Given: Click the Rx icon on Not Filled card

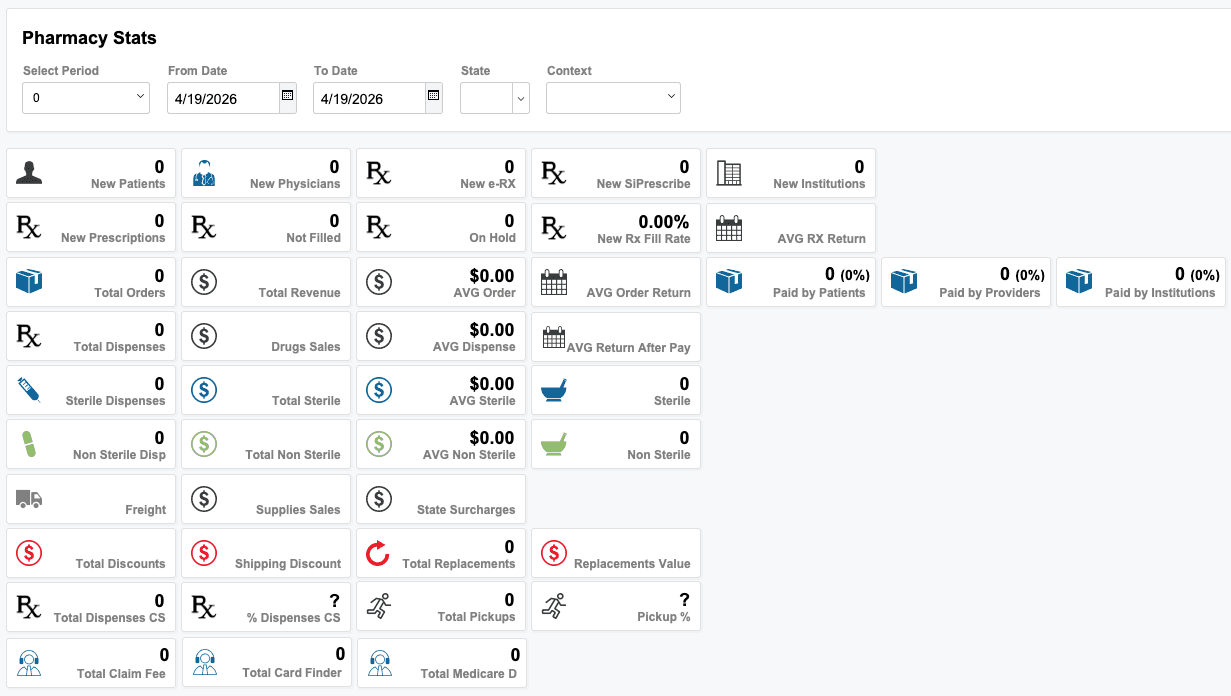Looking at the screenshot, I should [x=204, y=227].
